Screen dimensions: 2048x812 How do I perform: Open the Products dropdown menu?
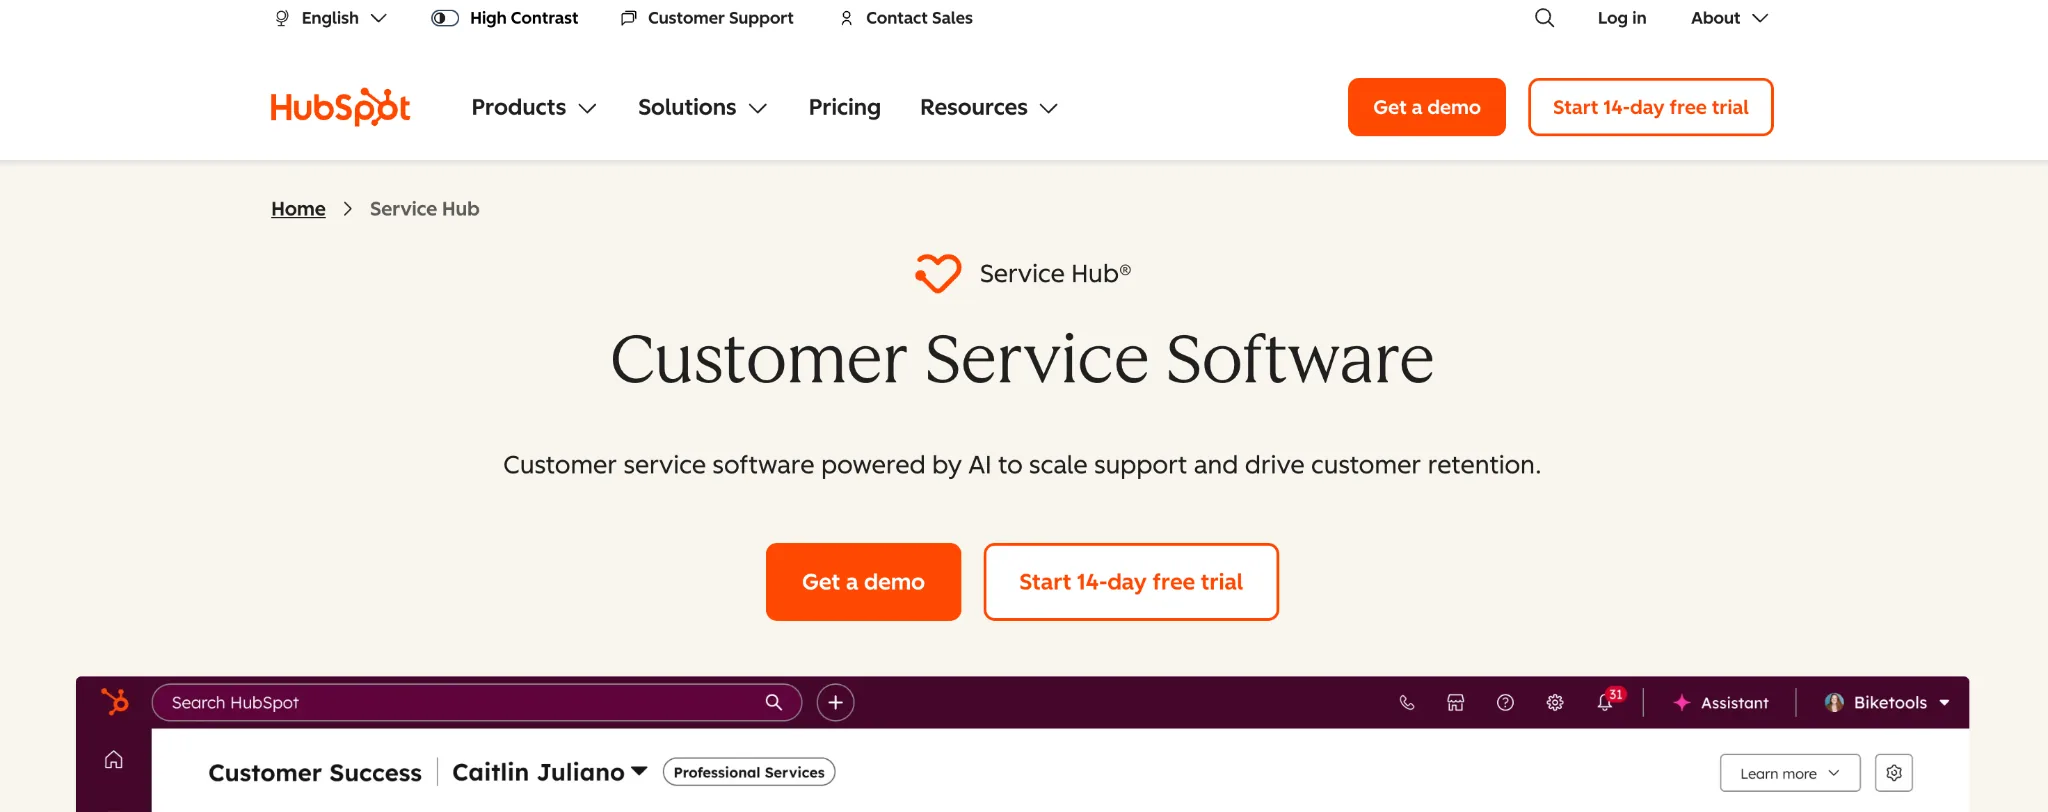pyautogui.click(x=534, y=107)
